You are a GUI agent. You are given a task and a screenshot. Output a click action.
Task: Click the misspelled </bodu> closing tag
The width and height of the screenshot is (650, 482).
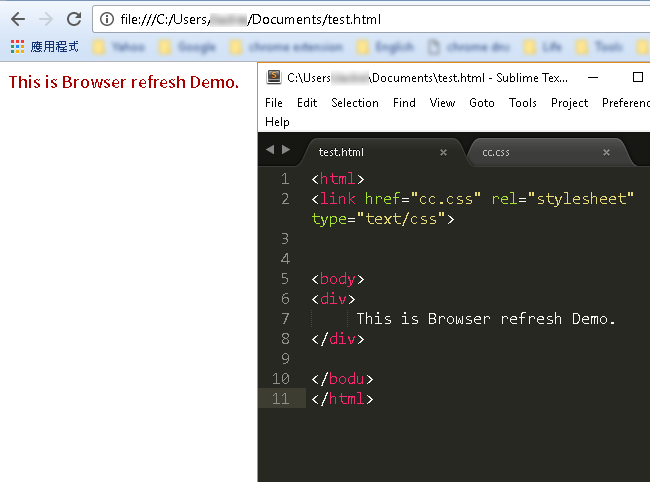tap(342, 379)
